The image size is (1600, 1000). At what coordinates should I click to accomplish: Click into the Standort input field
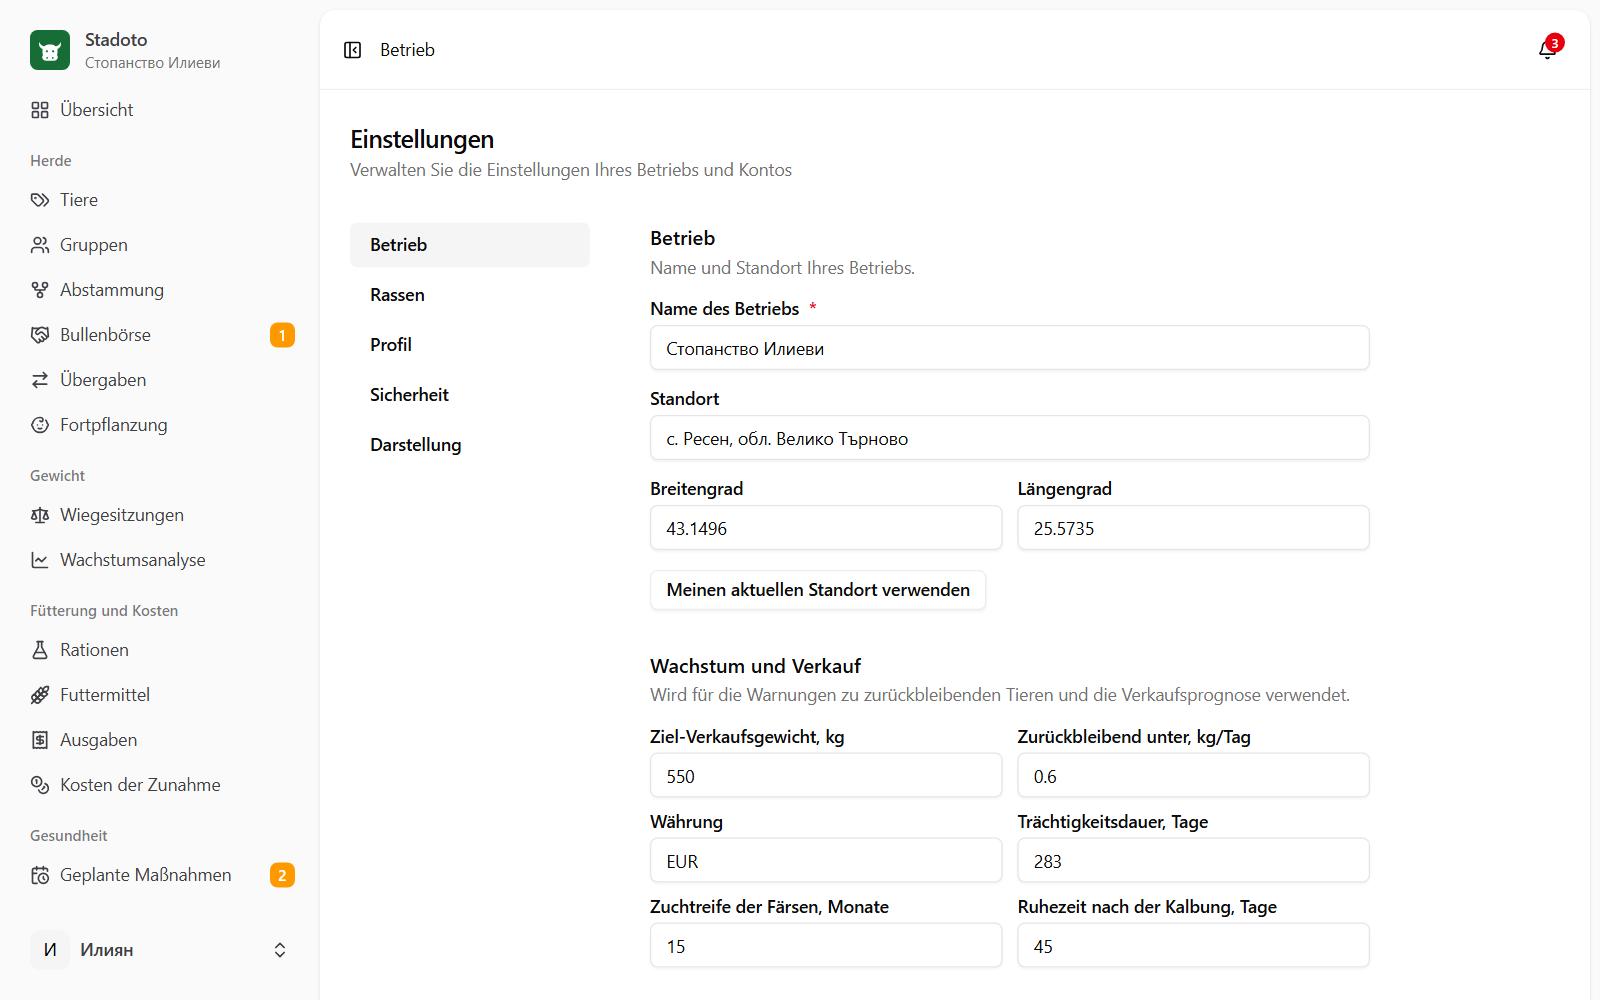tap(1010, 438)
